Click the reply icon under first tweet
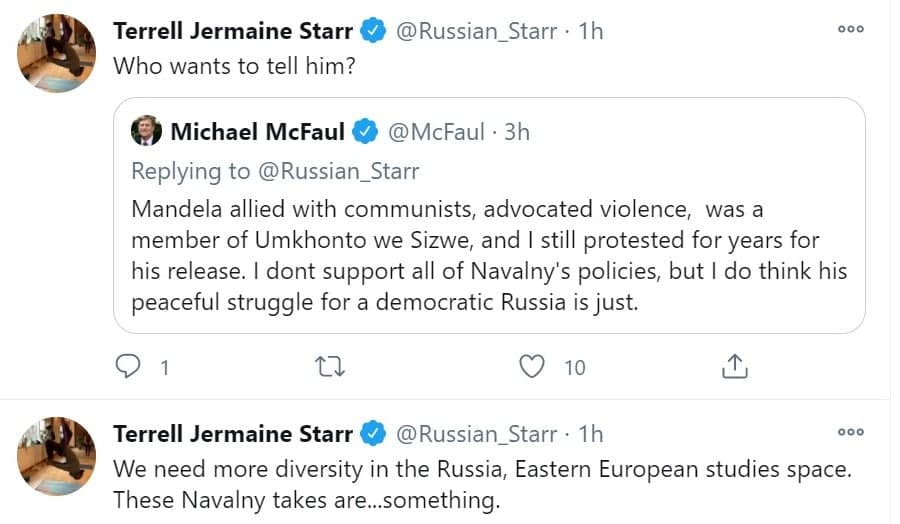 click(129, 367)
